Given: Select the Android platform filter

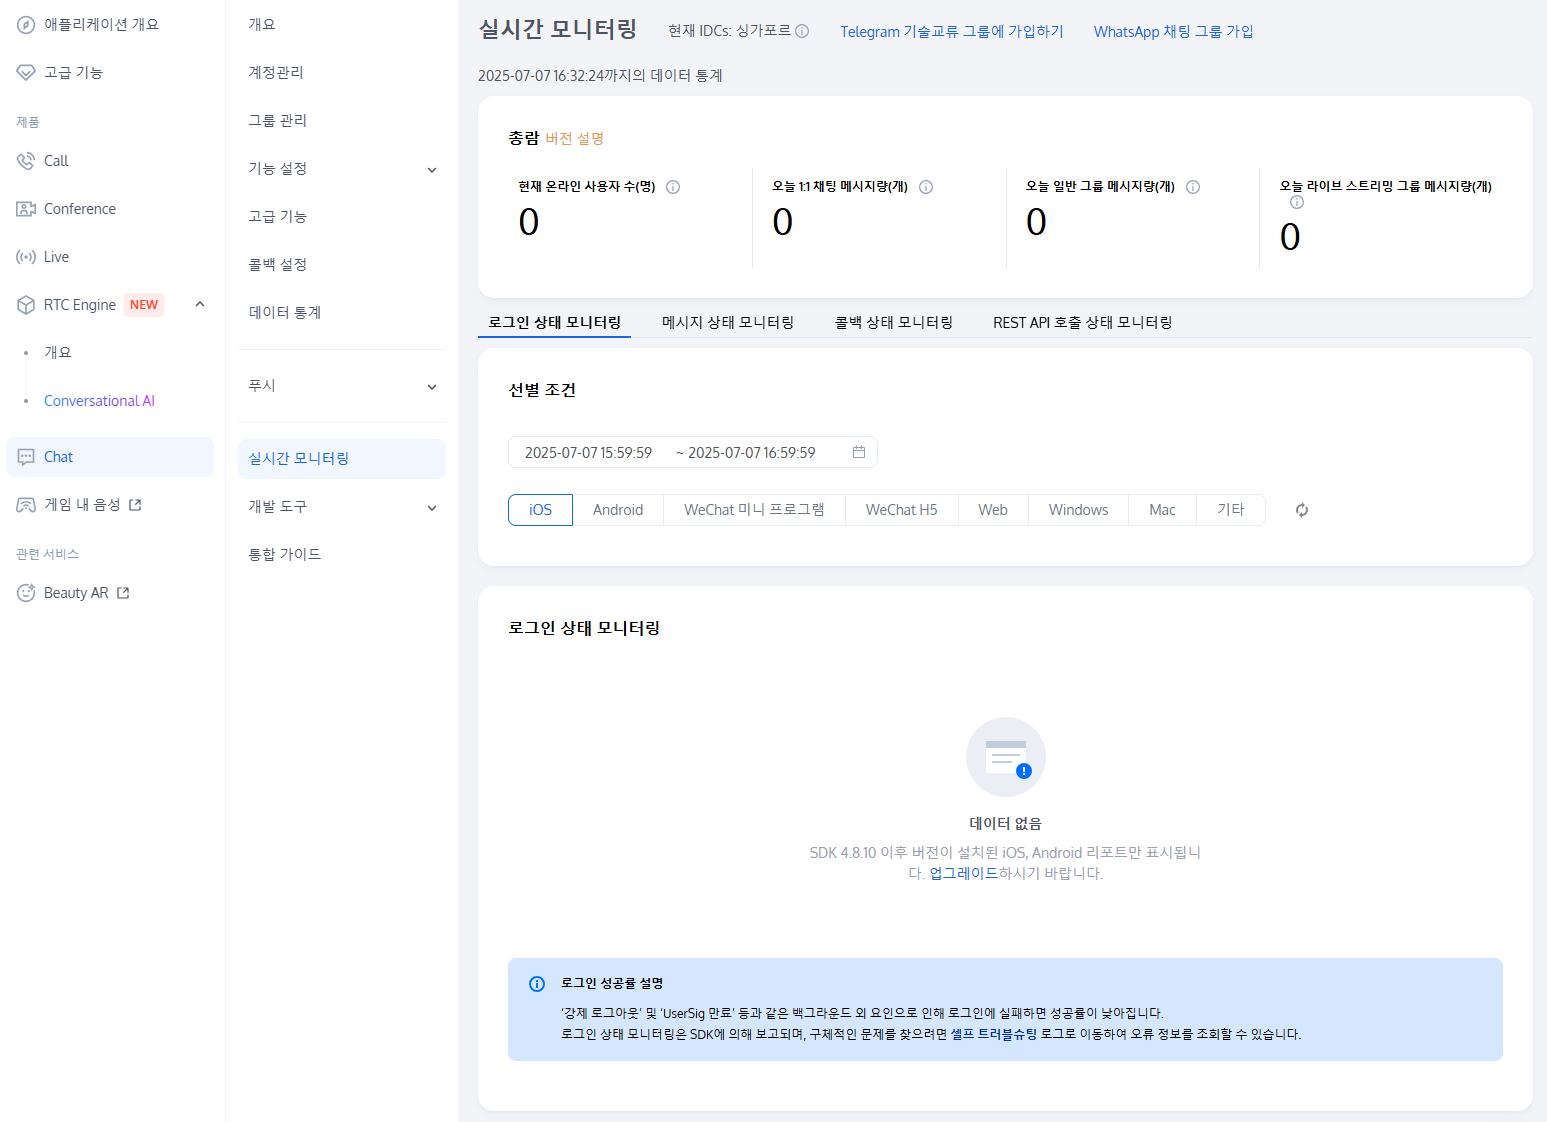Looking at the screenshot, I should 618,510.
